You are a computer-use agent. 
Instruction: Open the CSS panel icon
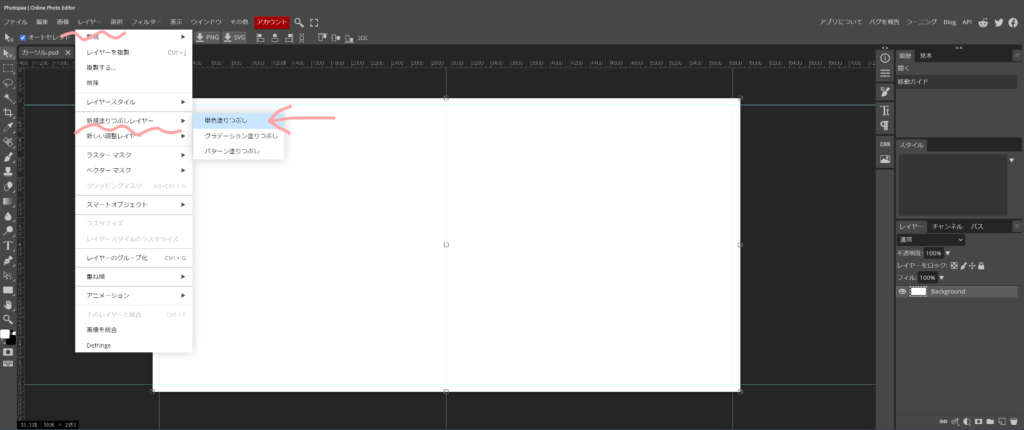click(x=885, y=143)
